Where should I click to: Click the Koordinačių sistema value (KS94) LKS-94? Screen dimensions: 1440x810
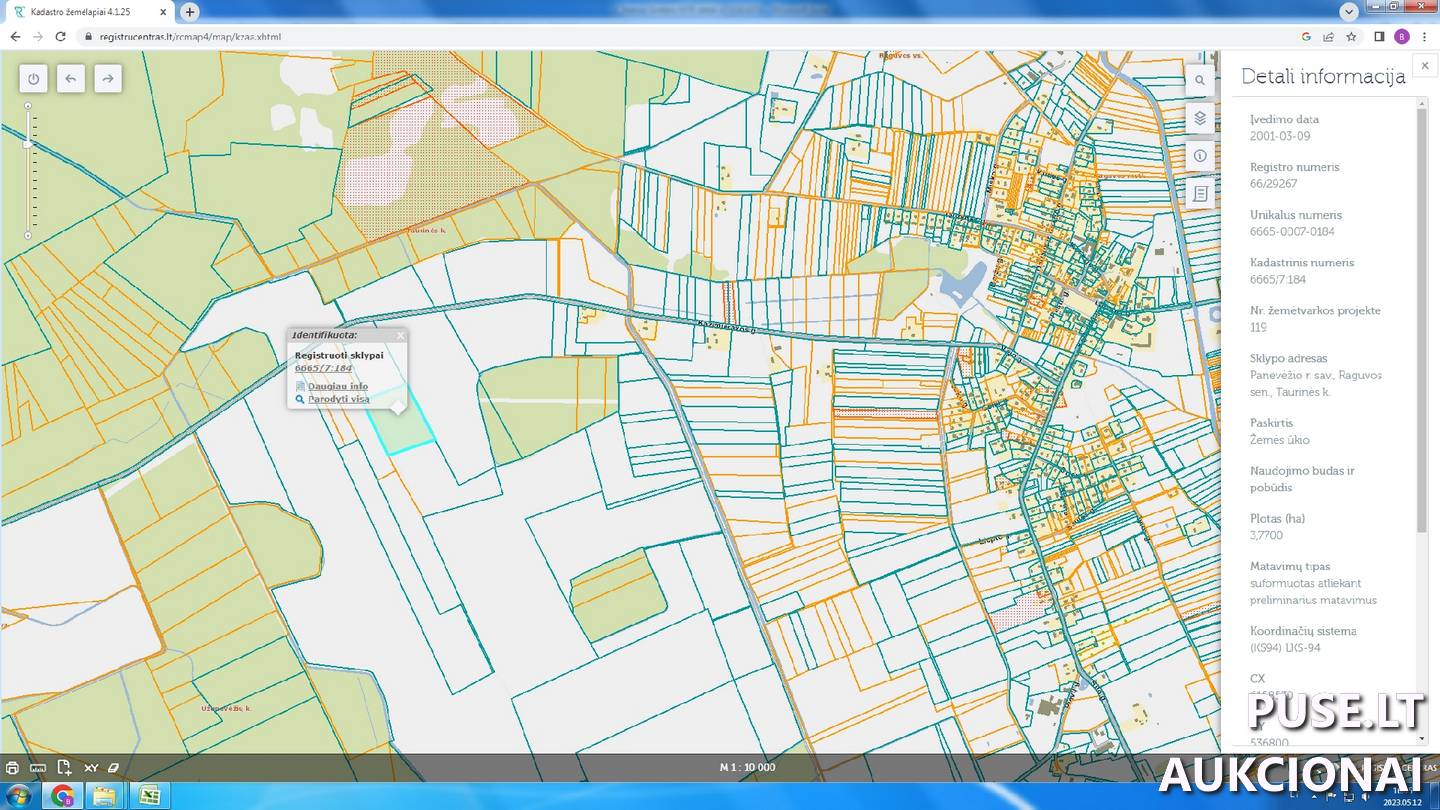[1285, 648]
